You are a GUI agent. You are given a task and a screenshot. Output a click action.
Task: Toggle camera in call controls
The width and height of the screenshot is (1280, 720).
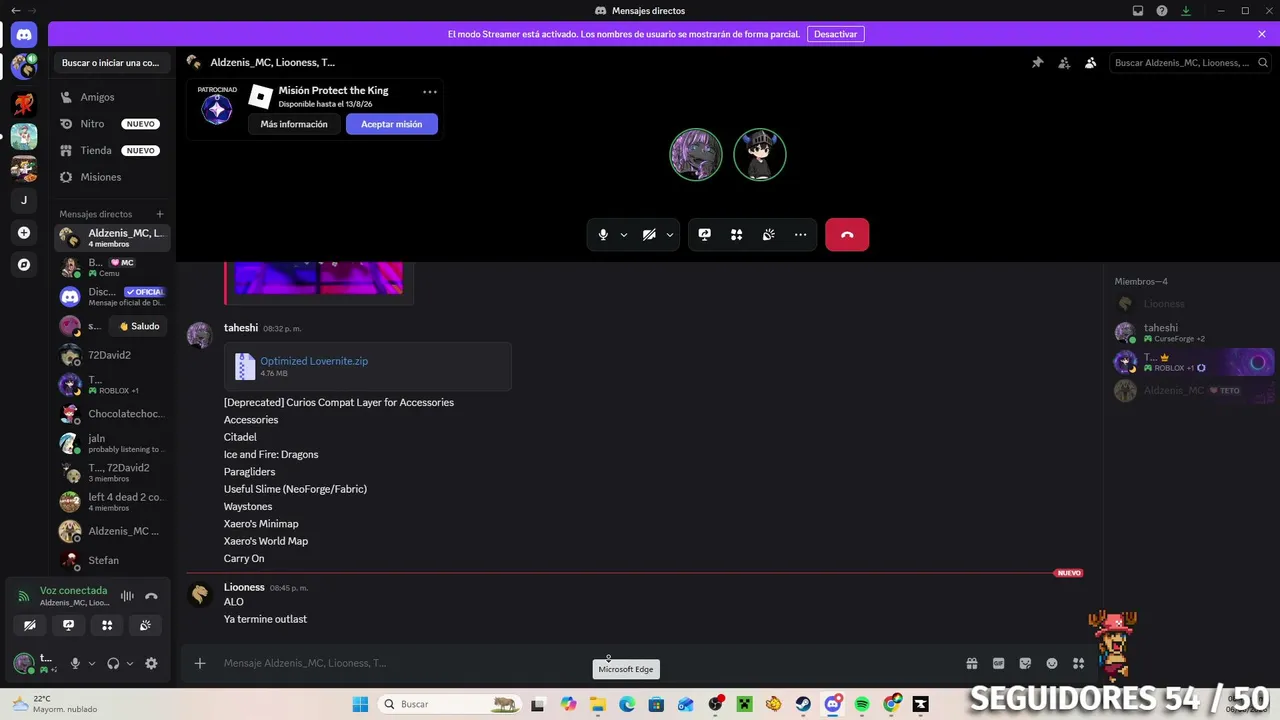(x=649, y=235)
